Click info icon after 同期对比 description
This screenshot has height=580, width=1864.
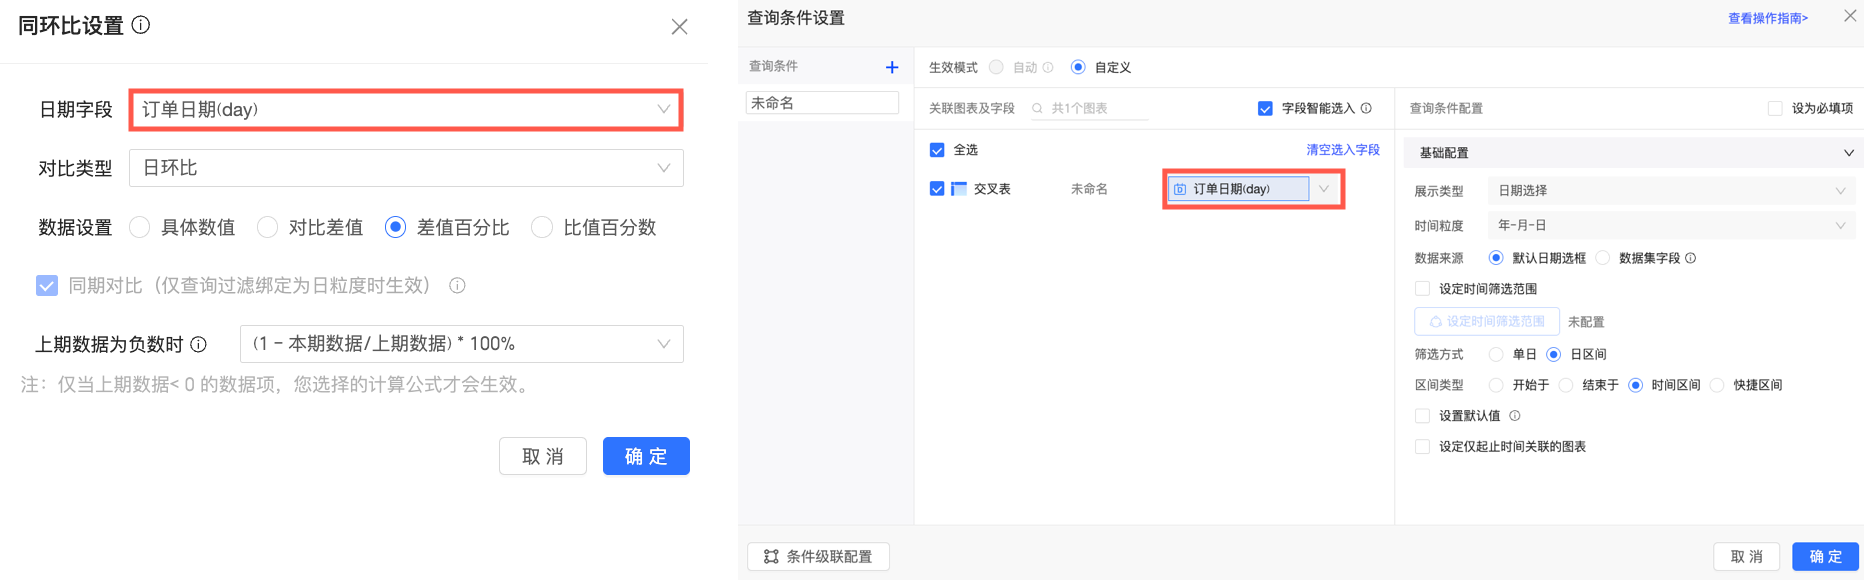457,286
